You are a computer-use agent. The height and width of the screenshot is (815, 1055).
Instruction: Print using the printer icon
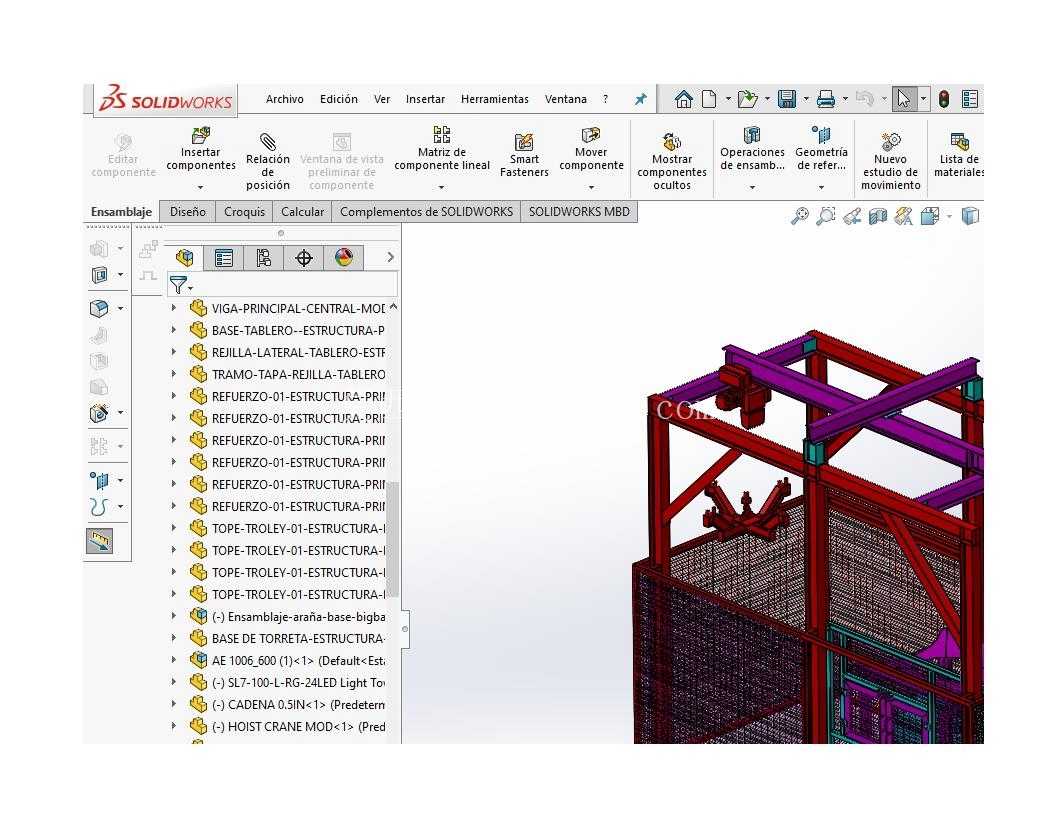tap(826, 100)
